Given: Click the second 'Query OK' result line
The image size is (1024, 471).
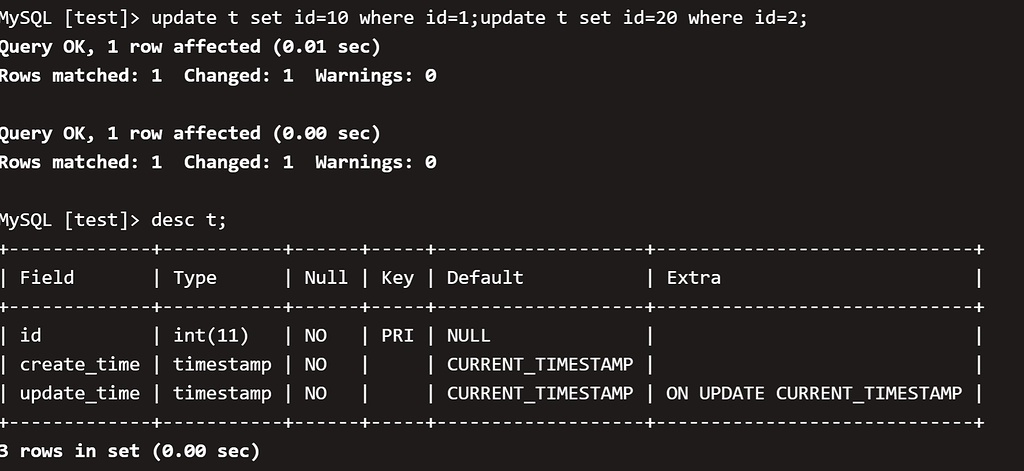Looking at the screenshot, I should coord(189,133).
